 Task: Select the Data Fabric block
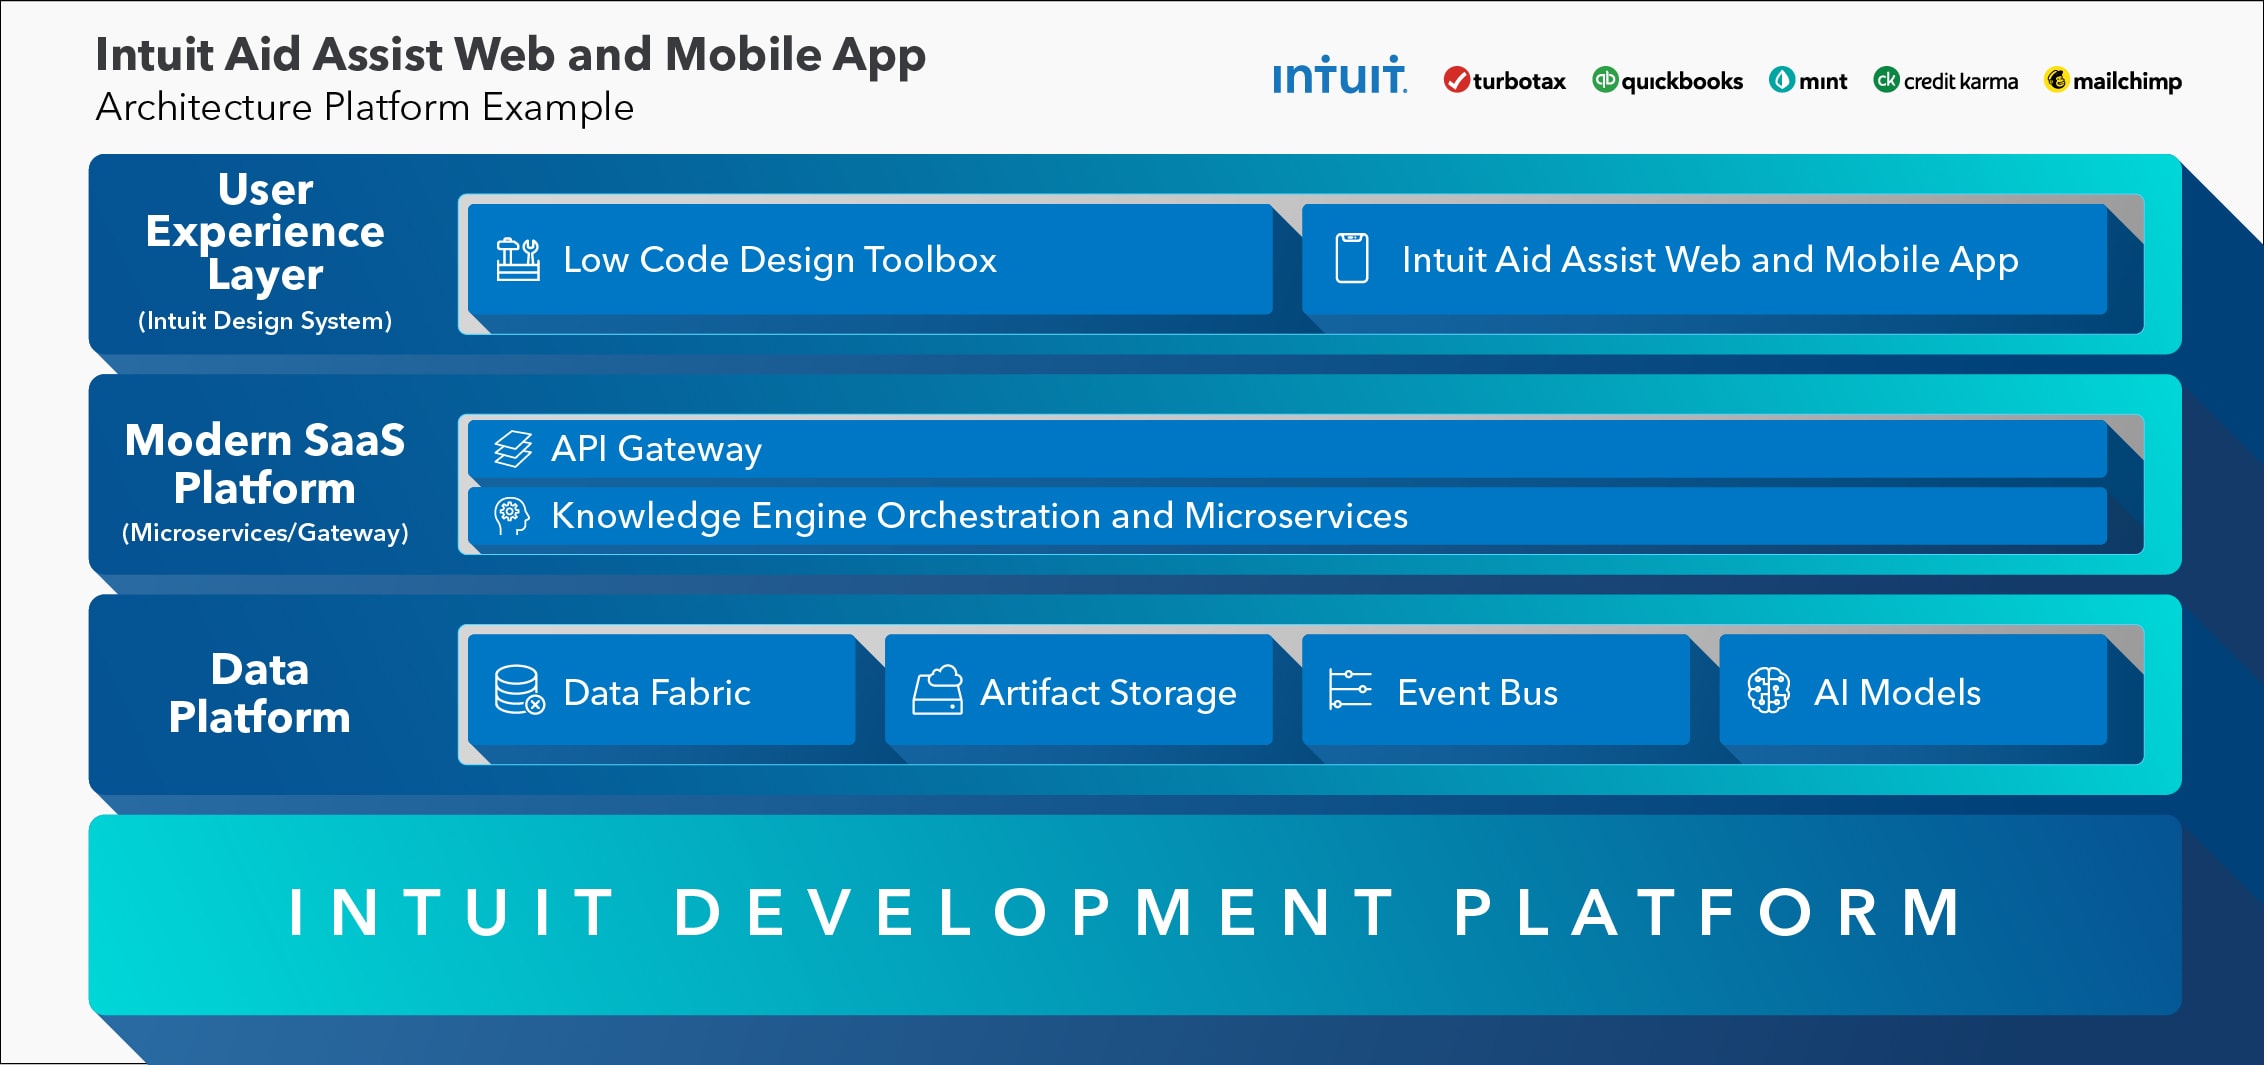coord(662,690)
